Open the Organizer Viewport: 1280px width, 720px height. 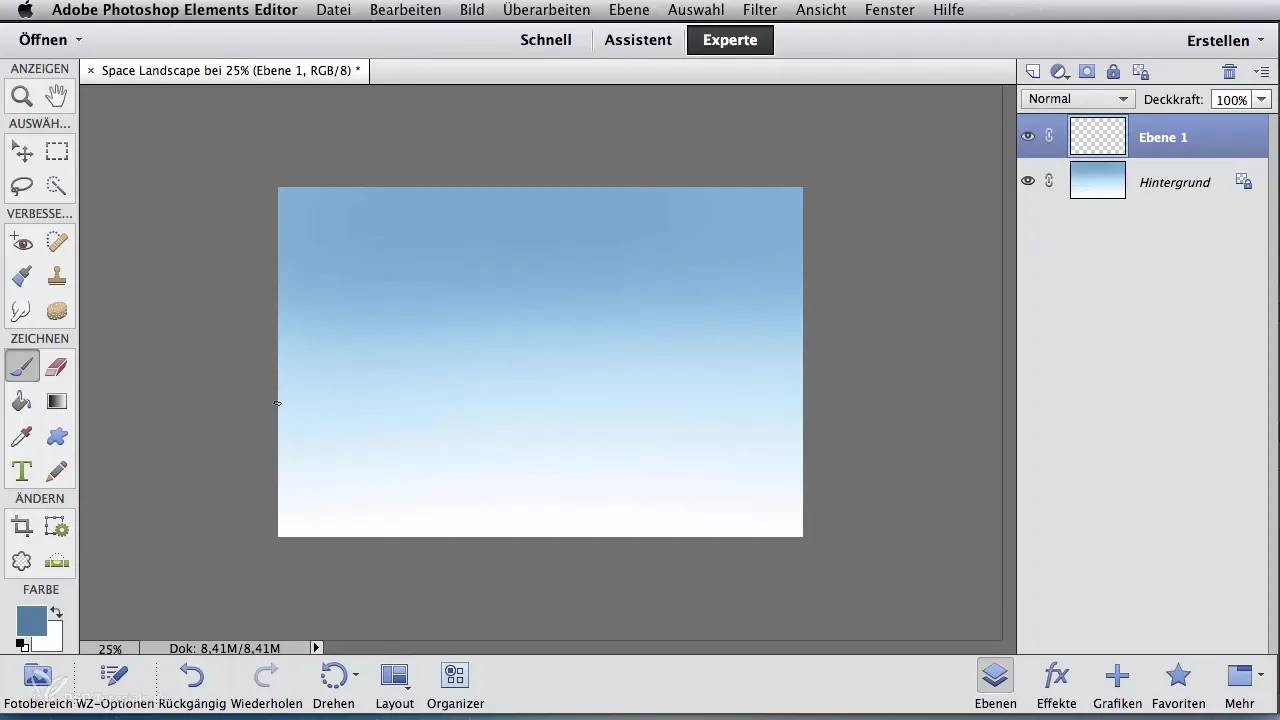[455, 684]
